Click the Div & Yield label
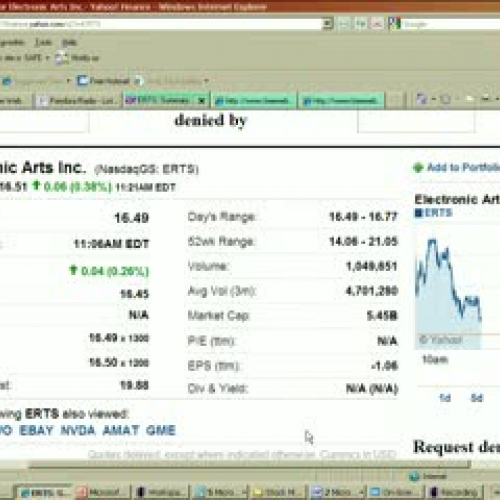500x500 pixels. [218, 388]
